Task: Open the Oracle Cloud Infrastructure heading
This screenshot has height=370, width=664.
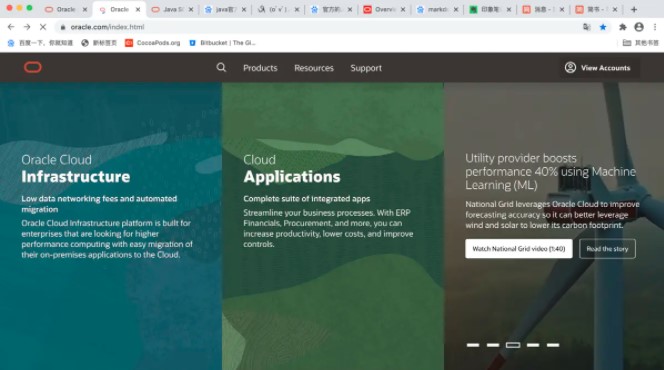Action: tap(75, 169)
